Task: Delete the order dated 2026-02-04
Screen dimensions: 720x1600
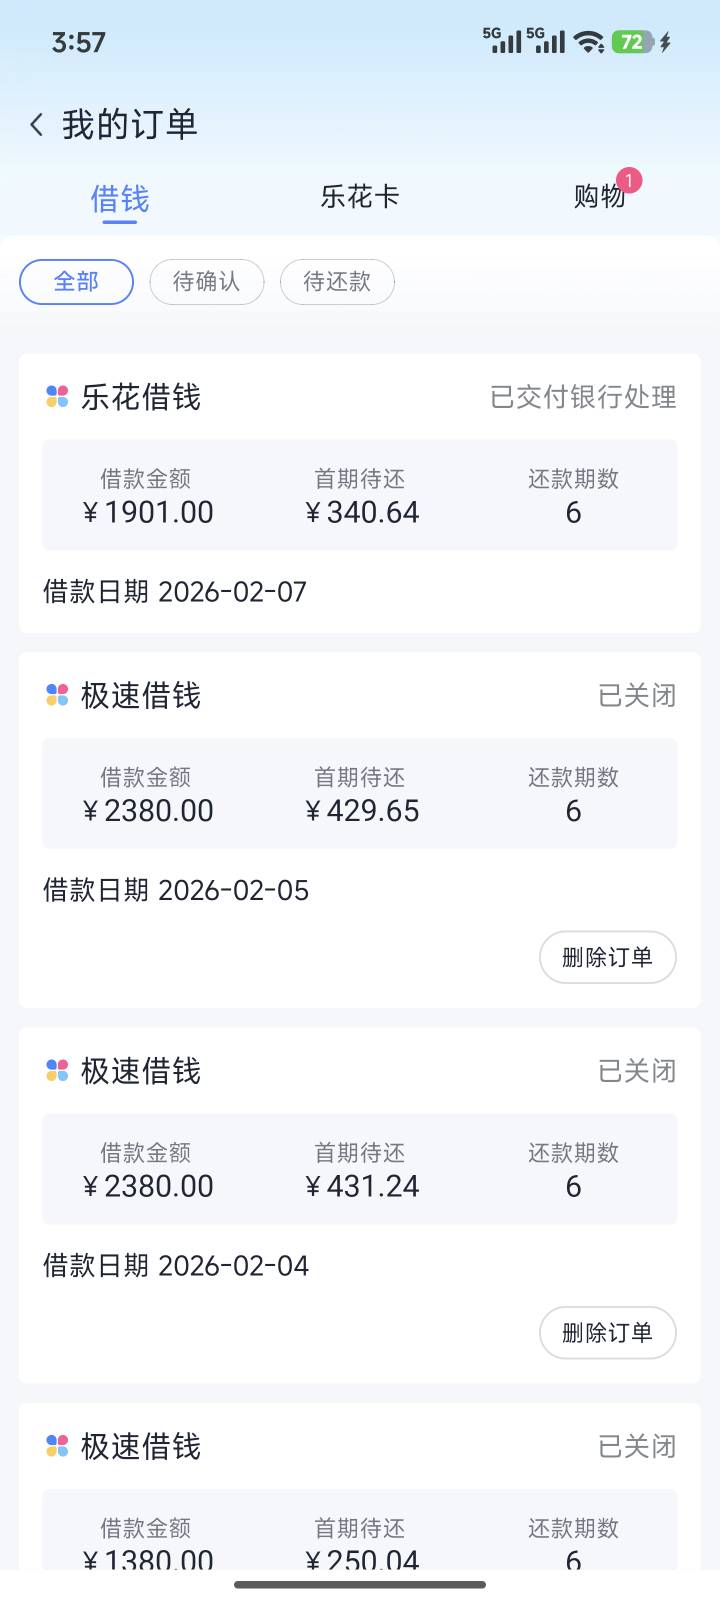Action: [x=607, y=1333]
